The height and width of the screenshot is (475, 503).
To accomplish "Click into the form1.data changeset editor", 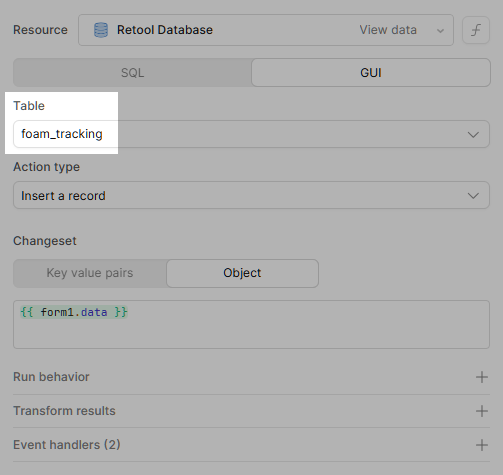I will coord(251,324).
